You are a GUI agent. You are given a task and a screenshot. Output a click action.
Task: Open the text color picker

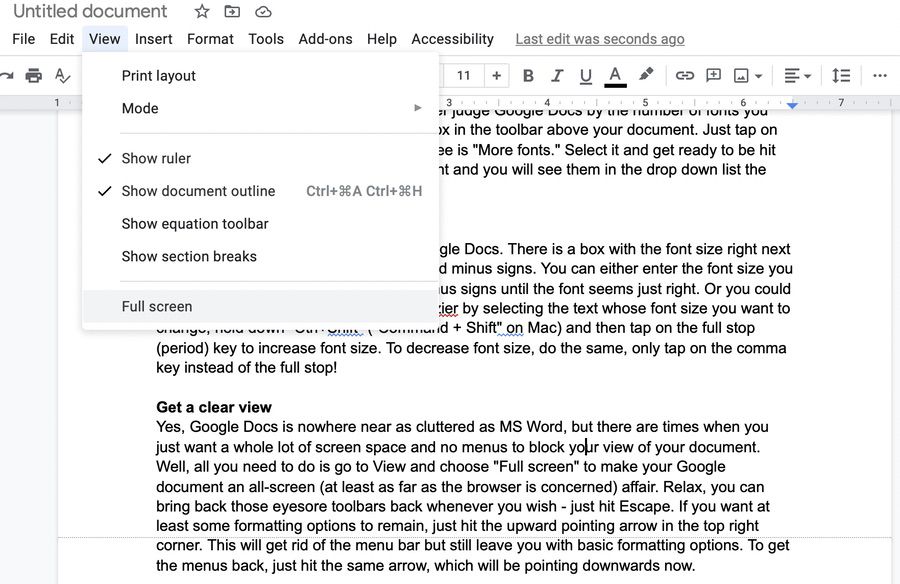coord(615,76)
